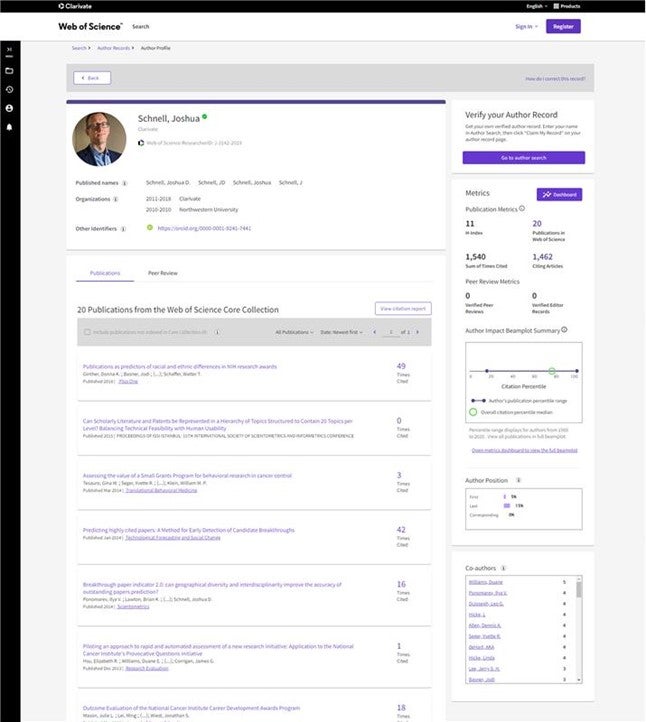Open the All Publications filter dropdown

pos(294,331)
